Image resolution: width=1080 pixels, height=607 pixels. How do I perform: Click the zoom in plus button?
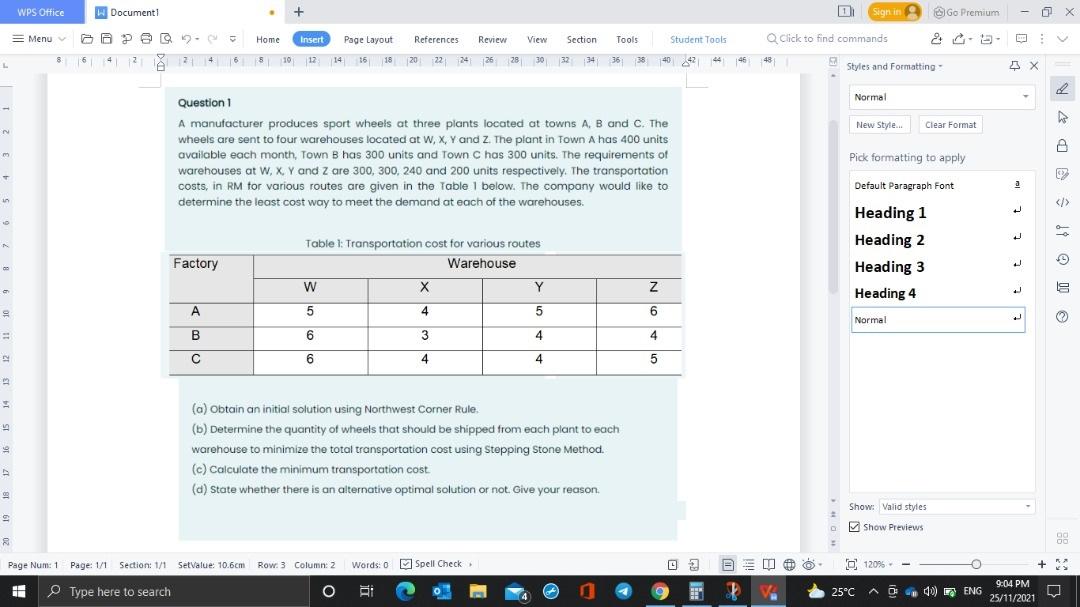click(x=1041, y=564)
